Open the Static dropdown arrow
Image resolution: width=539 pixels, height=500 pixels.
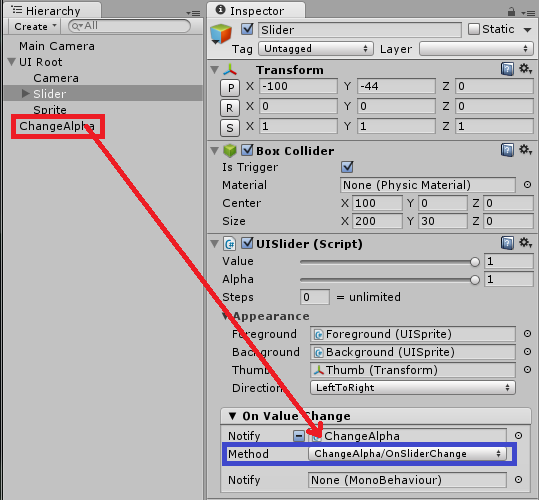[x=527, y=30]
